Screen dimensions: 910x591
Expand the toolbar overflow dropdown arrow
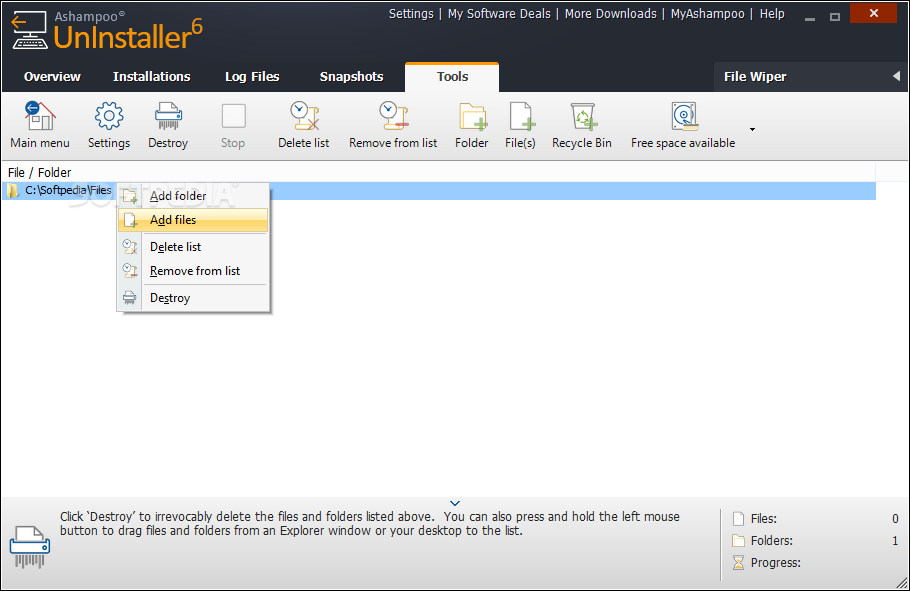752,129
